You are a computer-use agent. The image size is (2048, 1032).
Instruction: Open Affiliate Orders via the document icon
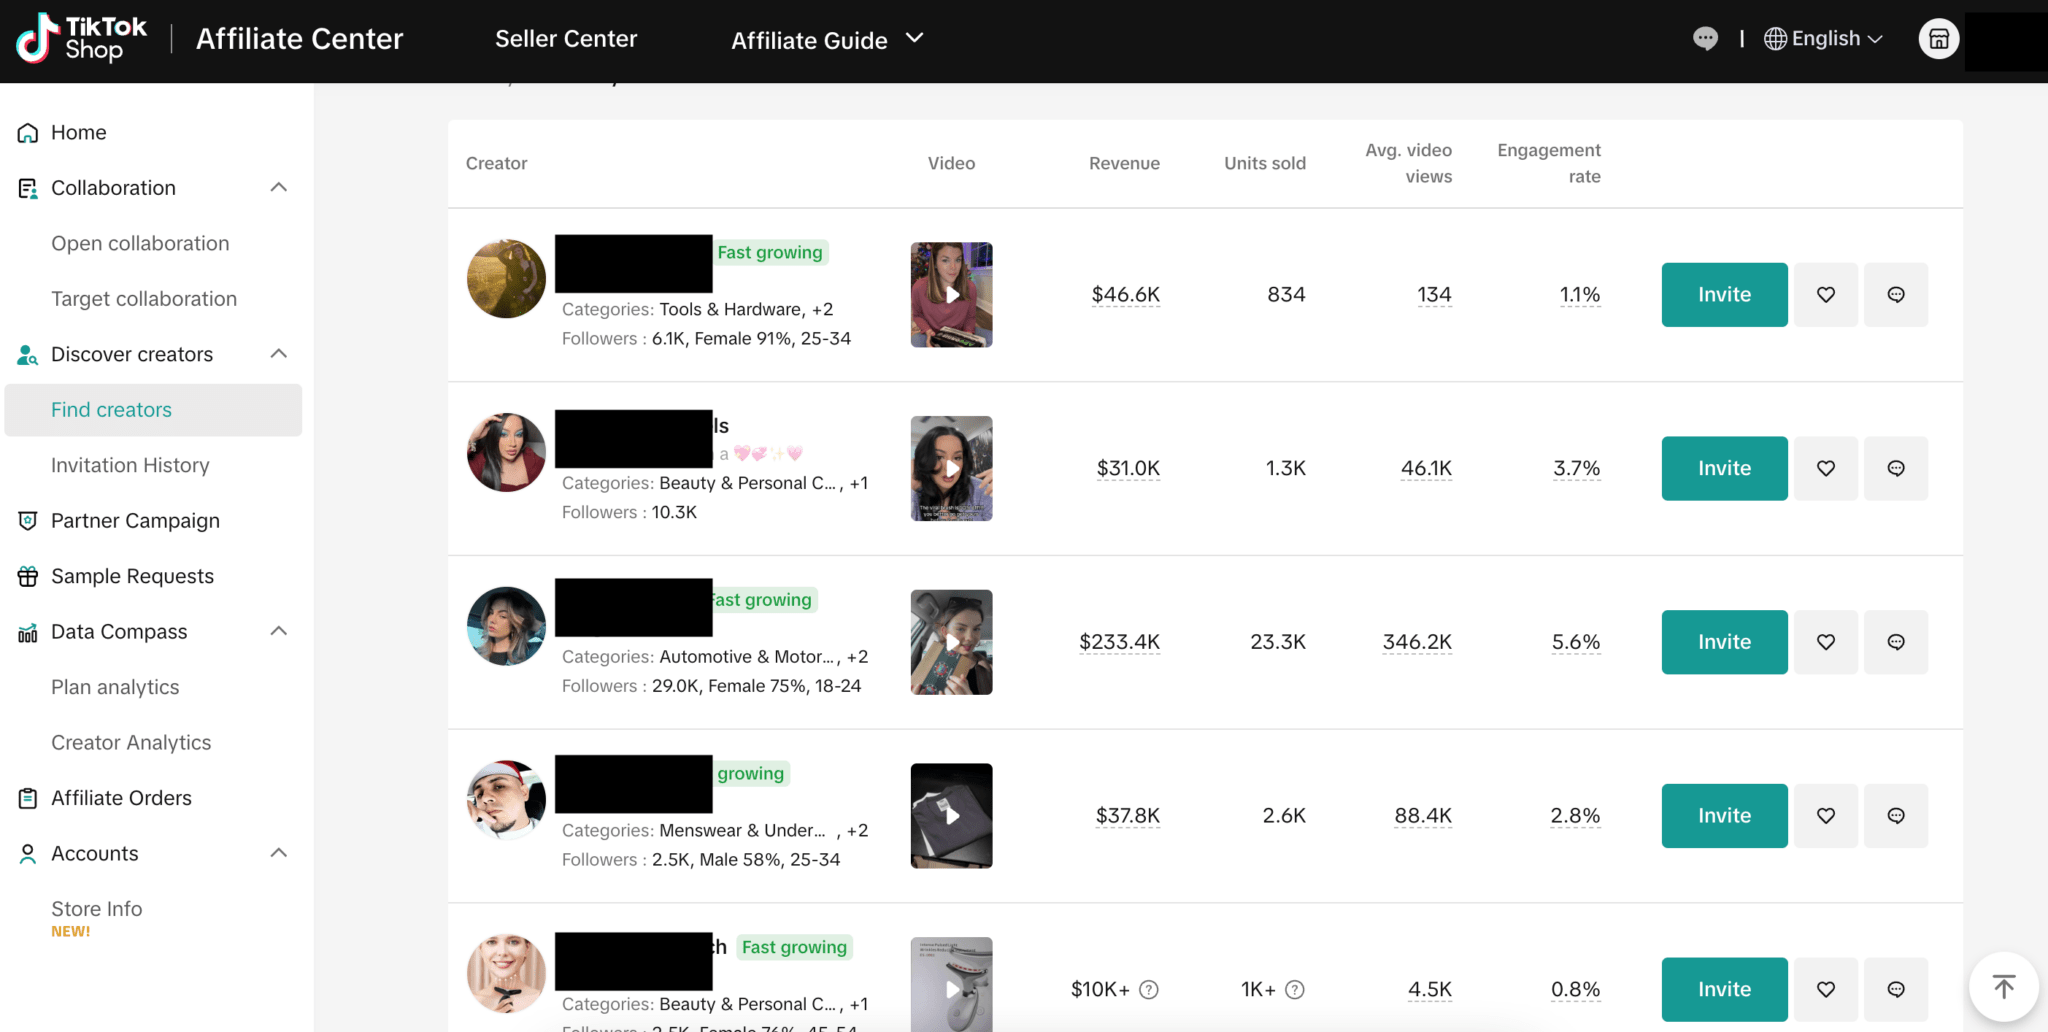point(26,797)
